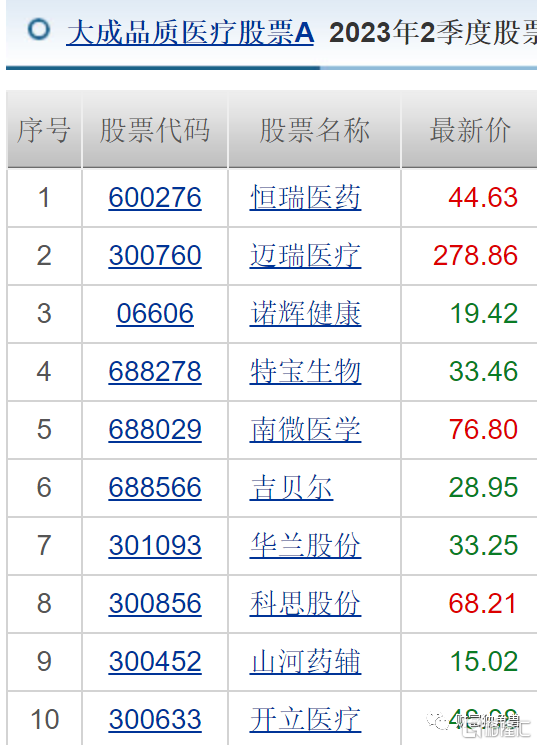Open stock code 300856
The height and width of the screenshot is (745, 537).
(155, 603)
